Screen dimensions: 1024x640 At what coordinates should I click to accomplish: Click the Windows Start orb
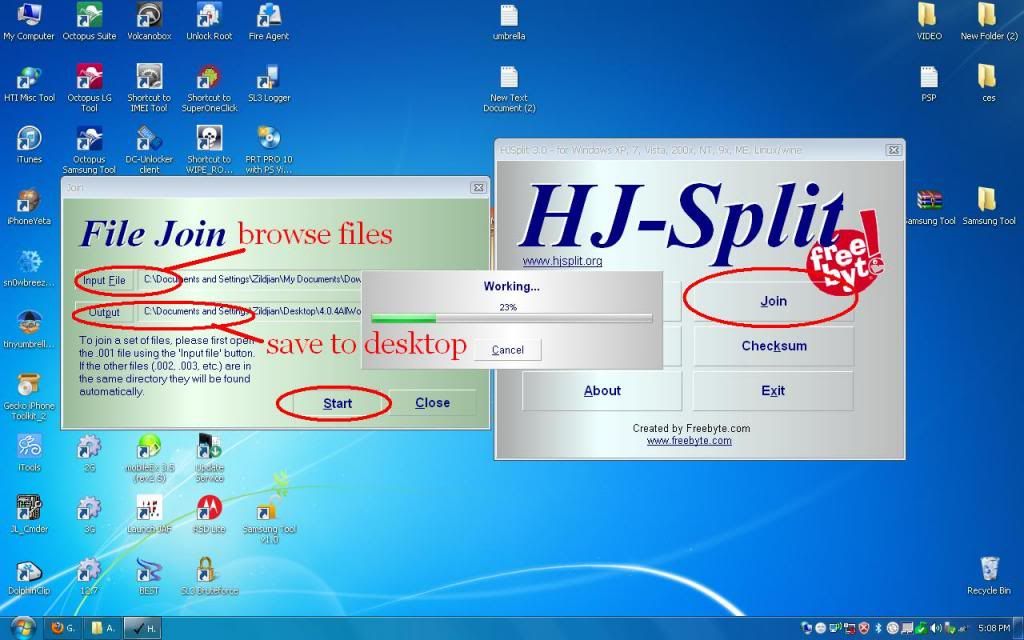click(x=22, y=627)
